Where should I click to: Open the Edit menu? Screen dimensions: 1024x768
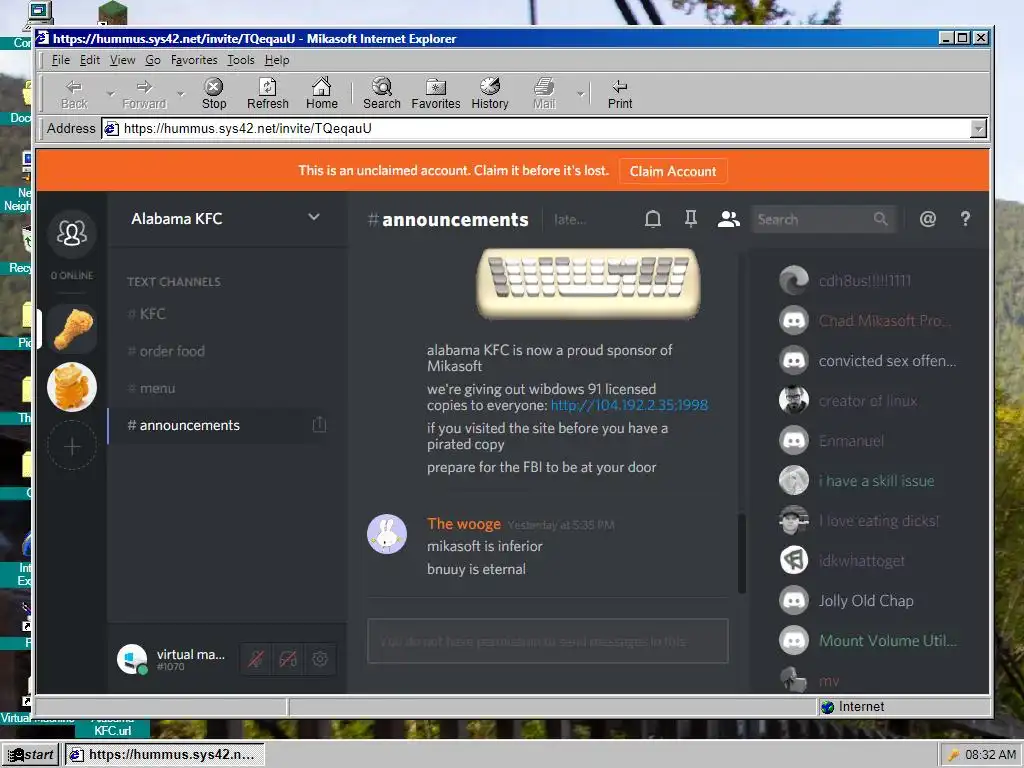[x=89, y=60]
